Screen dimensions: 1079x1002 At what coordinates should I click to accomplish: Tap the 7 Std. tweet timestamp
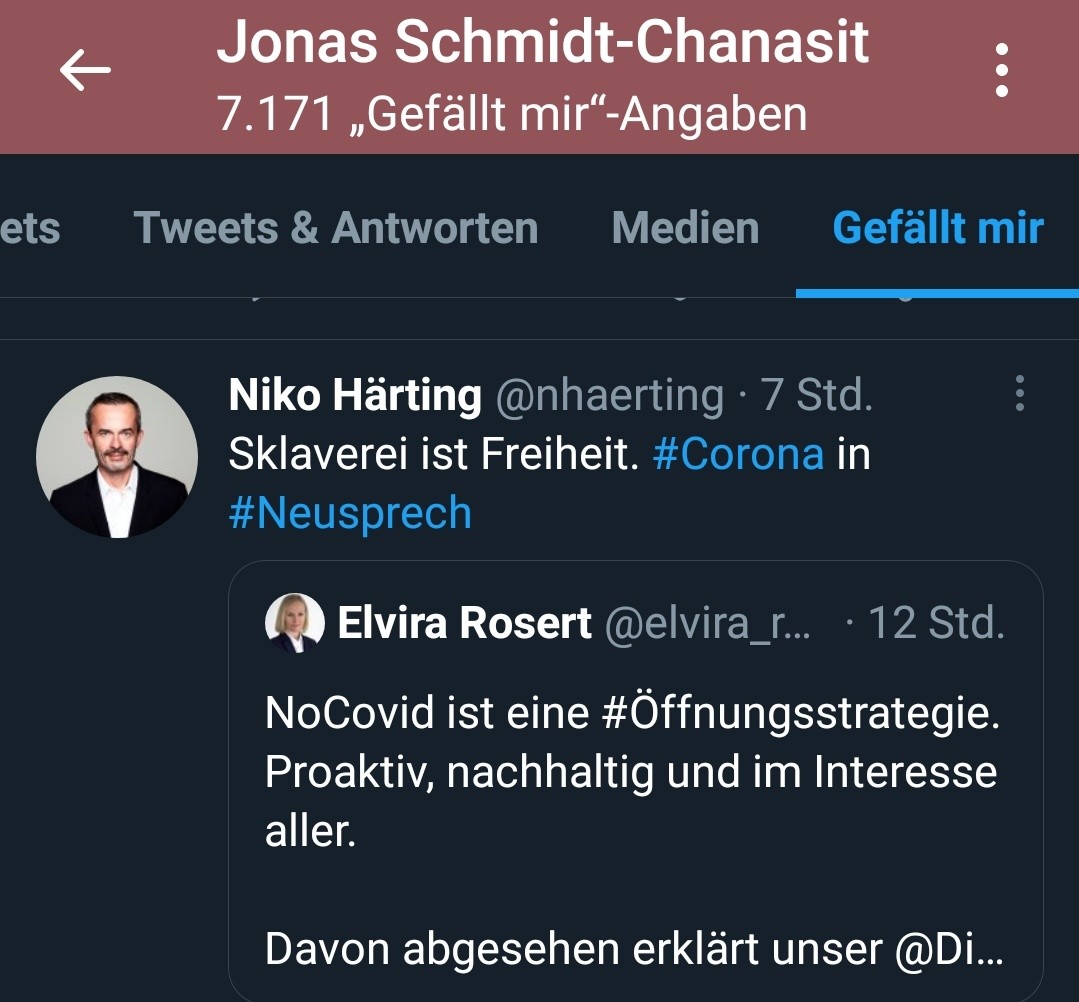pyautogui.click(x=817, y=395)
